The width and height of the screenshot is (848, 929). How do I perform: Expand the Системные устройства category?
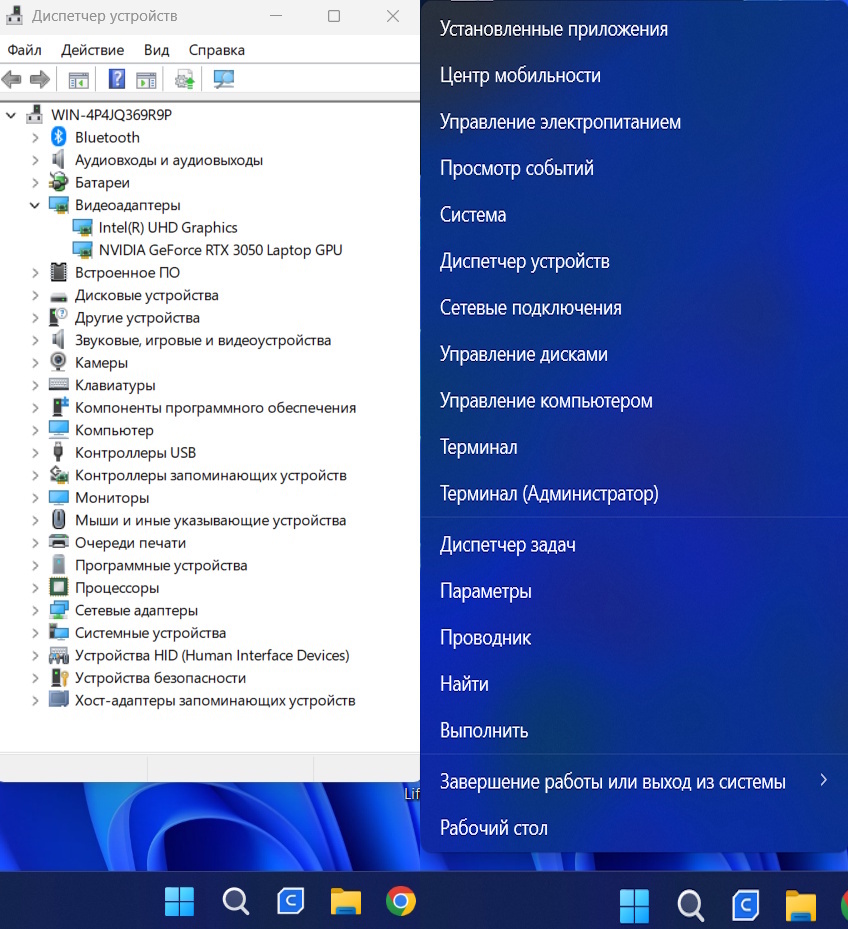coord(34,633)
